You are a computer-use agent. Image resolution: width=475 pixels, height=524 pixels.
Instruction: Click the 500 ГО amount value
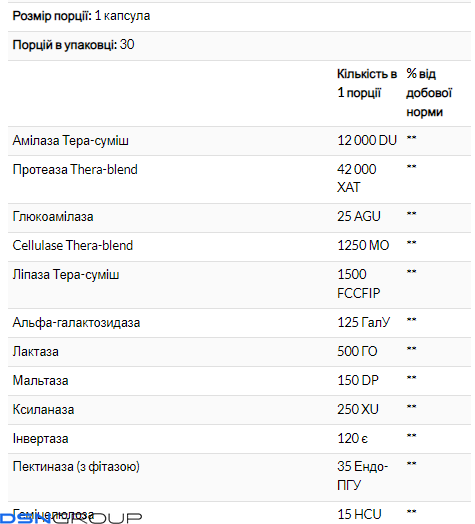click(357, 351)
